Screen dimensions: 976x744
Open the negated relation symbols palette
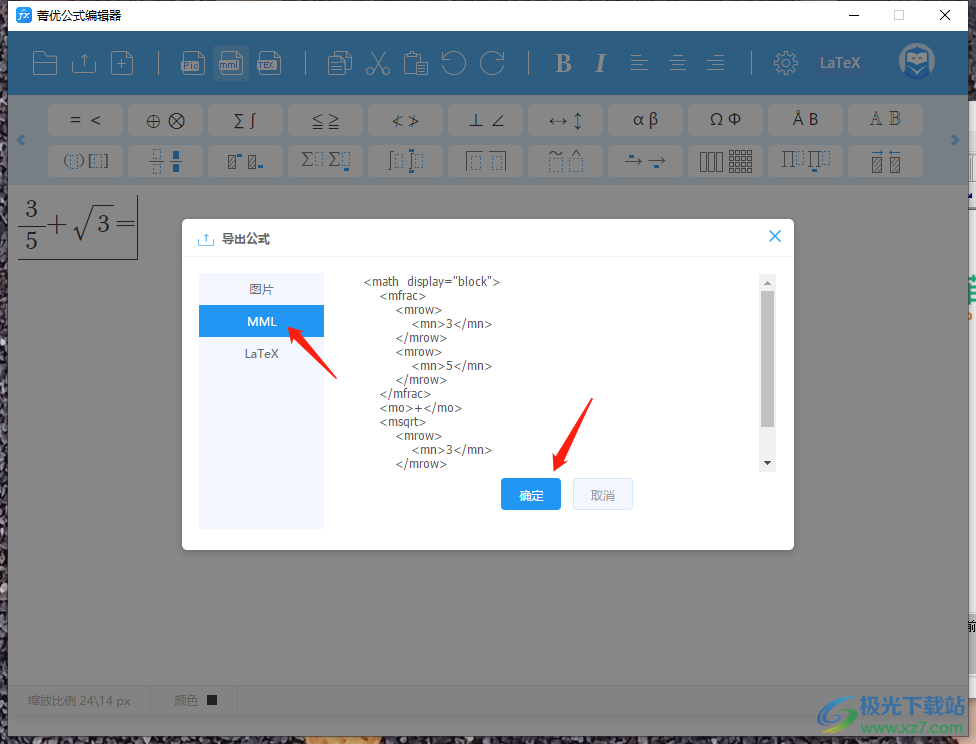click(x=405, y=120)
